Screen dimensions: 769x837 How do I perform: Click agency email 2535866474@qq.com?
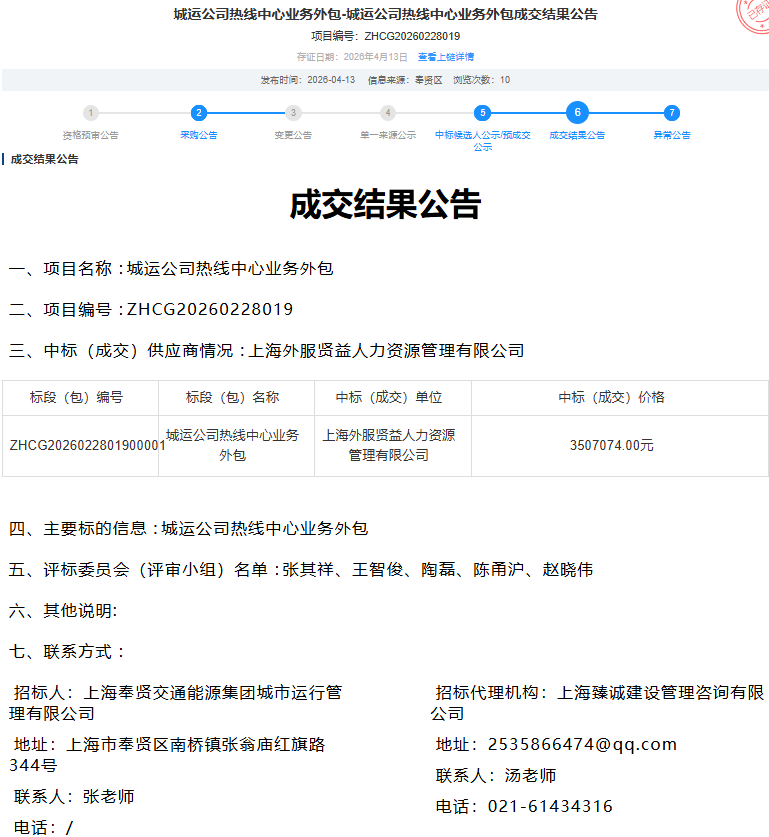(582, 744)
